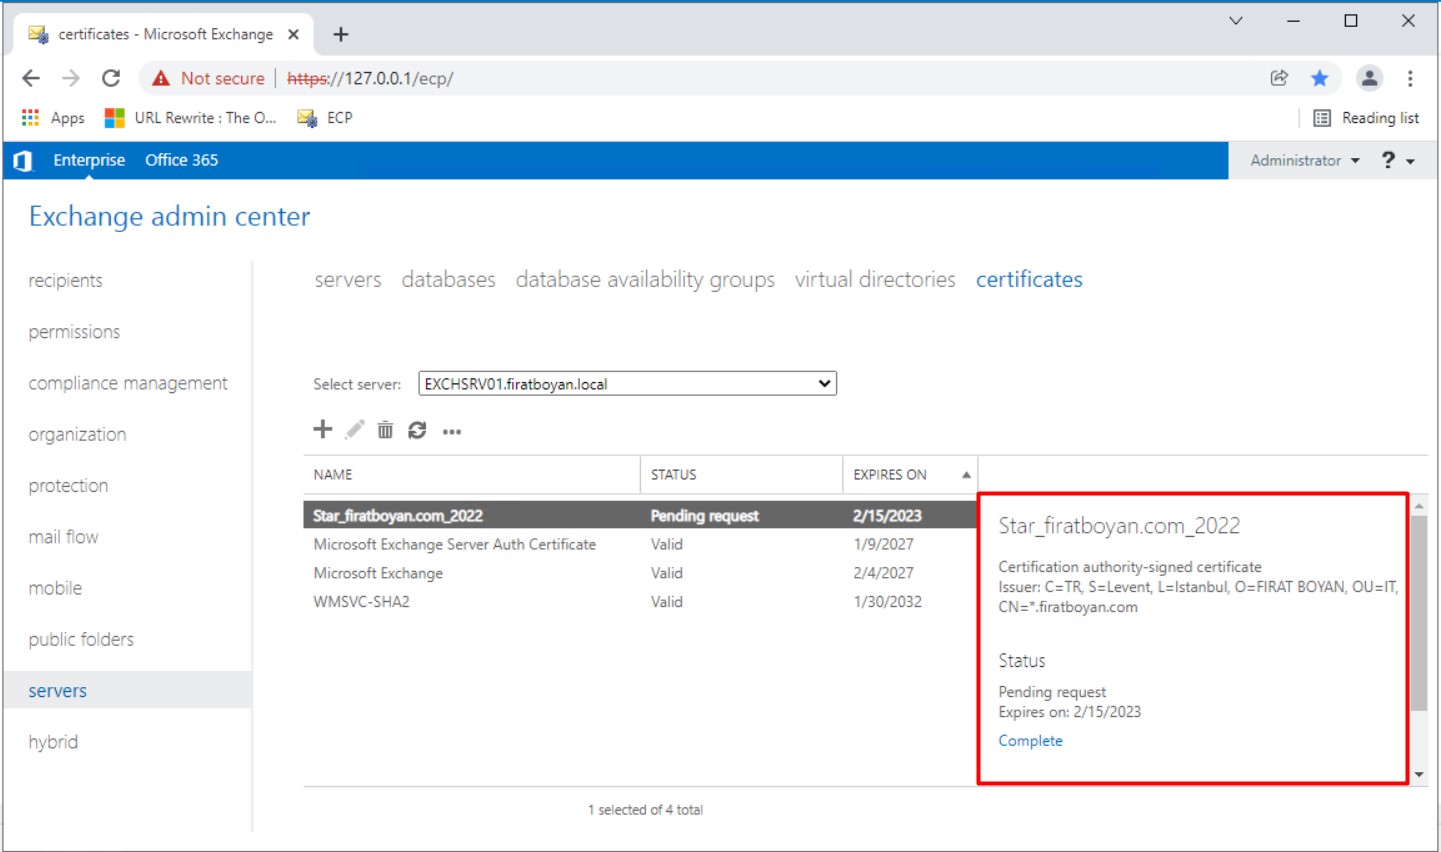The image size is (1441, 852).
Task: Go to permissions section
Action: 74,332
